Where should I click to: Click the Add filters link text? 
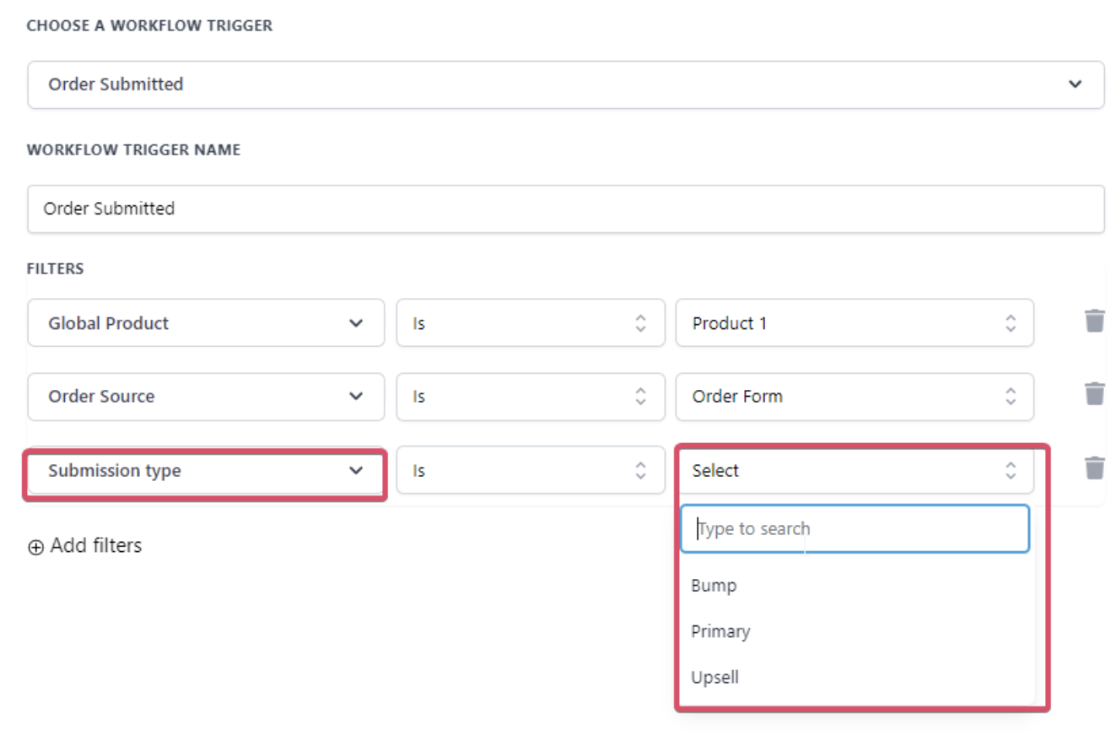[96, 546]
